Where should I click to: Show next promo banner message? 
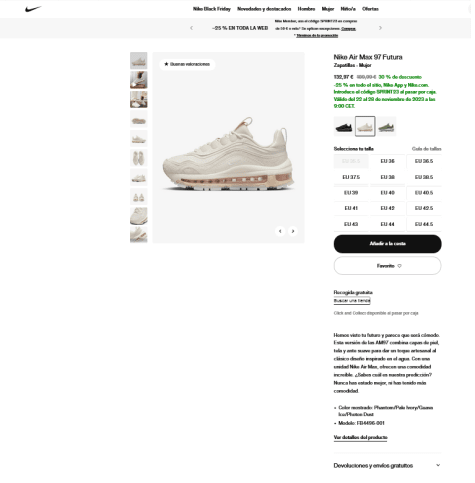(380, 28)
